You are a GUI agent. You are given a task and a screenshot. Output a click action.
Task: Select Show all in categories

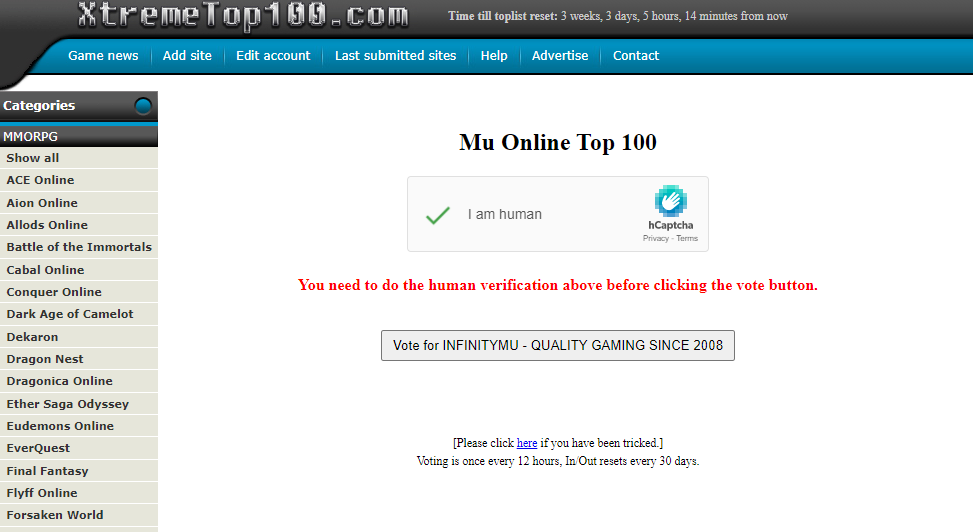pyautogui.click(x=79, y=158)
